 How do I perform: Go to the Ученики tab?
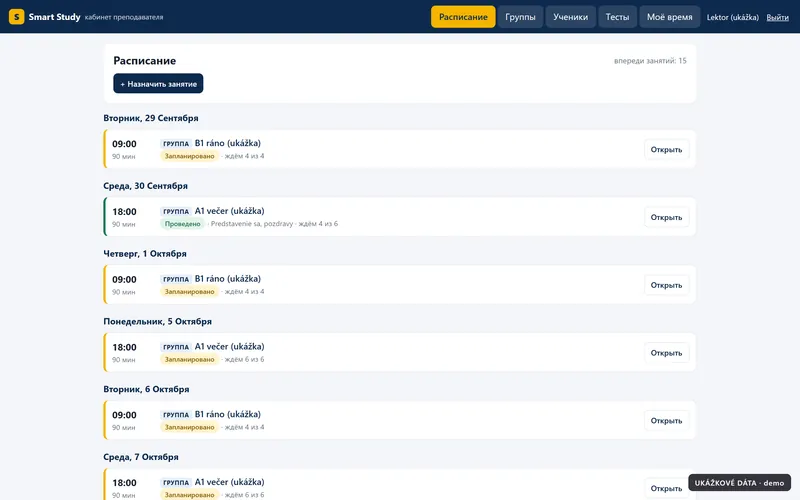pyautogui.click(x=570, y=17)
